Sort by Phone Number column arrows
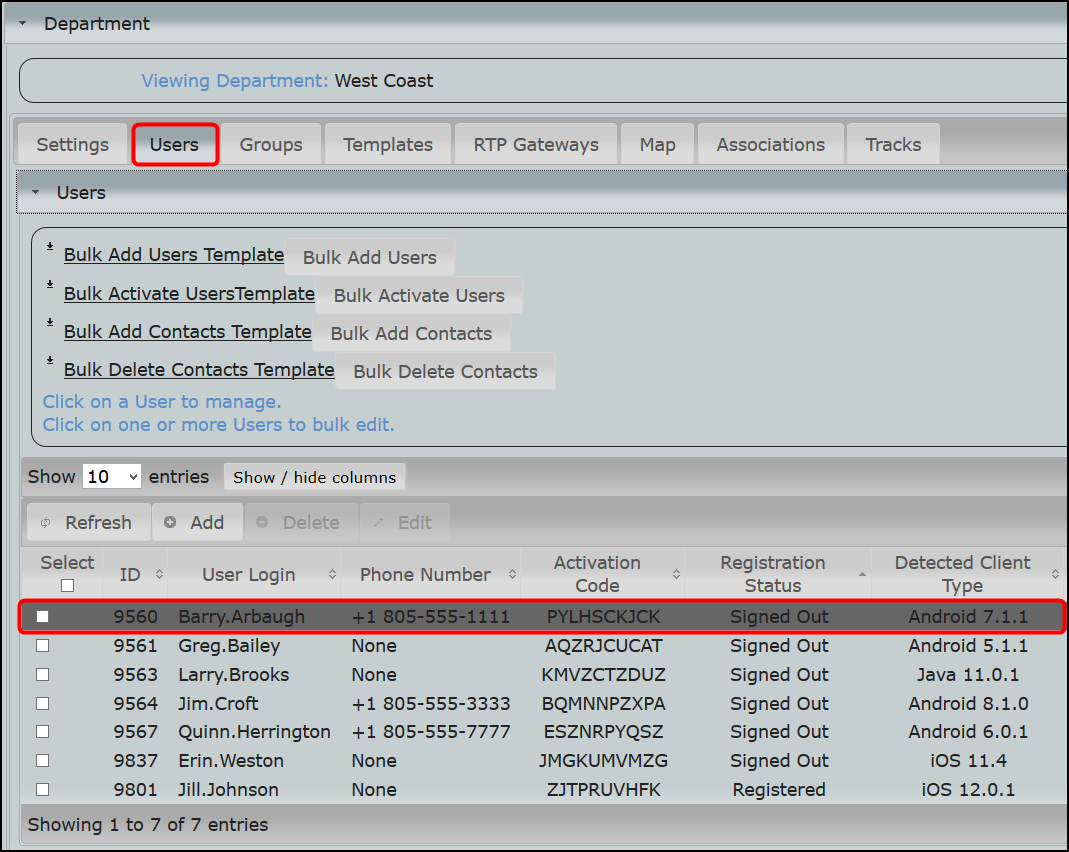 (512, 574)
